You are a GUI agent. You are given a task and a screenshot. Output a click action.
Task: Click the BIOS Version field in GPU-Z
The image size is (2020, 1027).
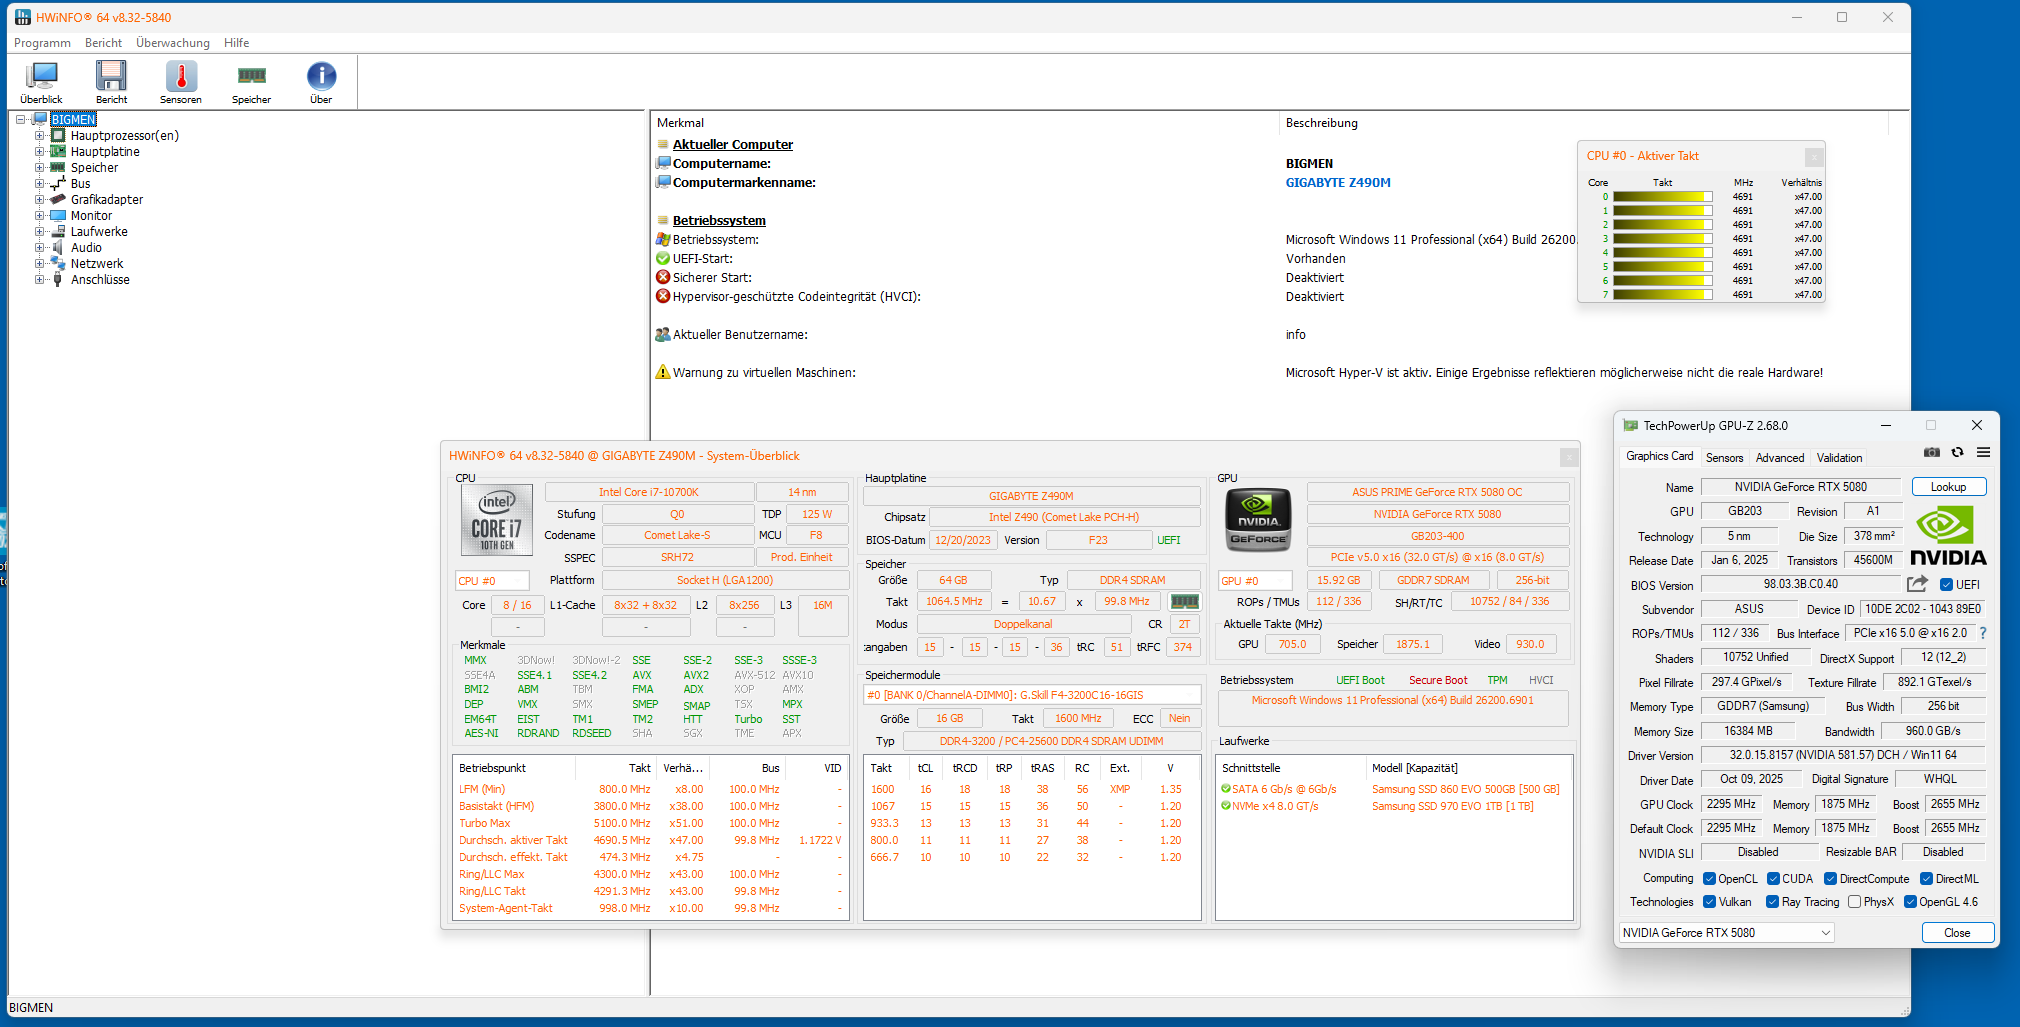point(1800,585)
